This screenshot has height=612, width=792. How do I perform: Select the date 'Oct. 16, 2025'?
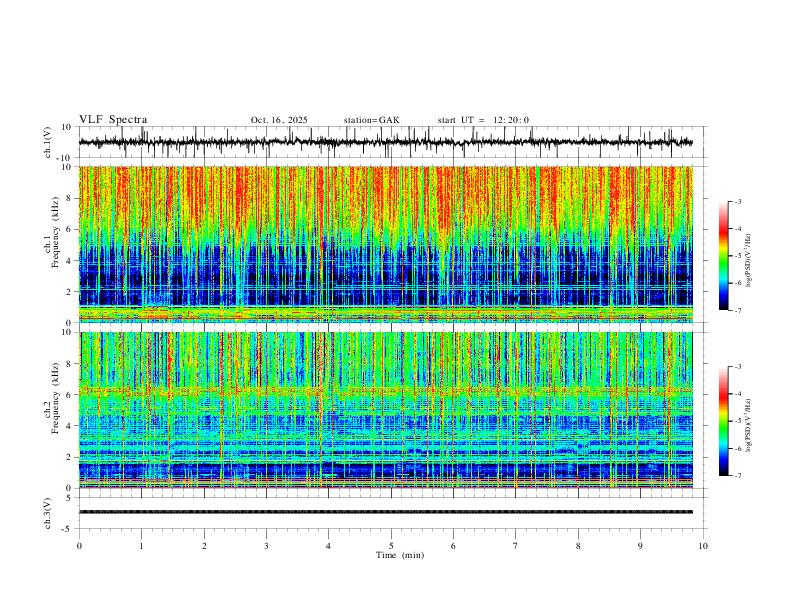tap(279, 120)
